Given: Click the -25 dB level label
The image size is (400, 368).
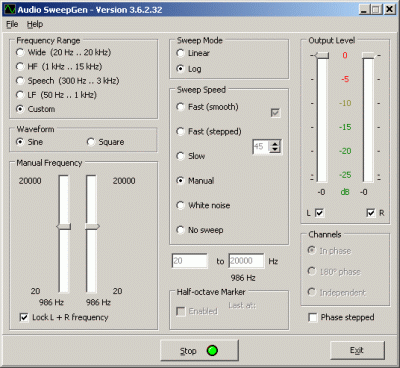Looking at the screenshot, I should pyautogui.click(x=345, y=175).
